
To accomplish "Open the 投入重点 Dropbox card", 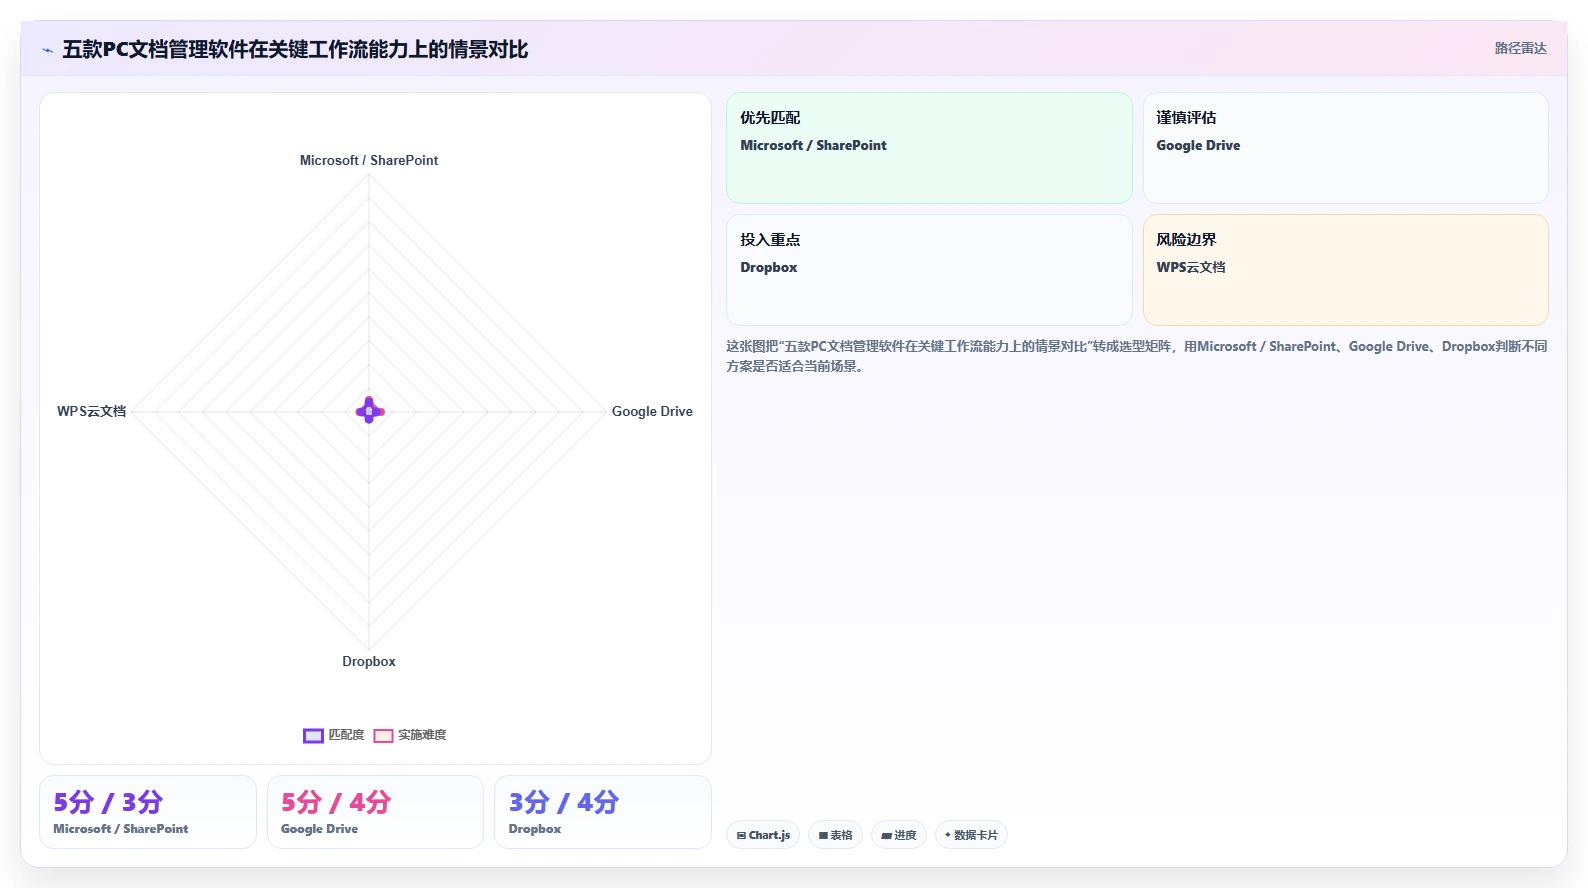I will click(x=929, y=270).
